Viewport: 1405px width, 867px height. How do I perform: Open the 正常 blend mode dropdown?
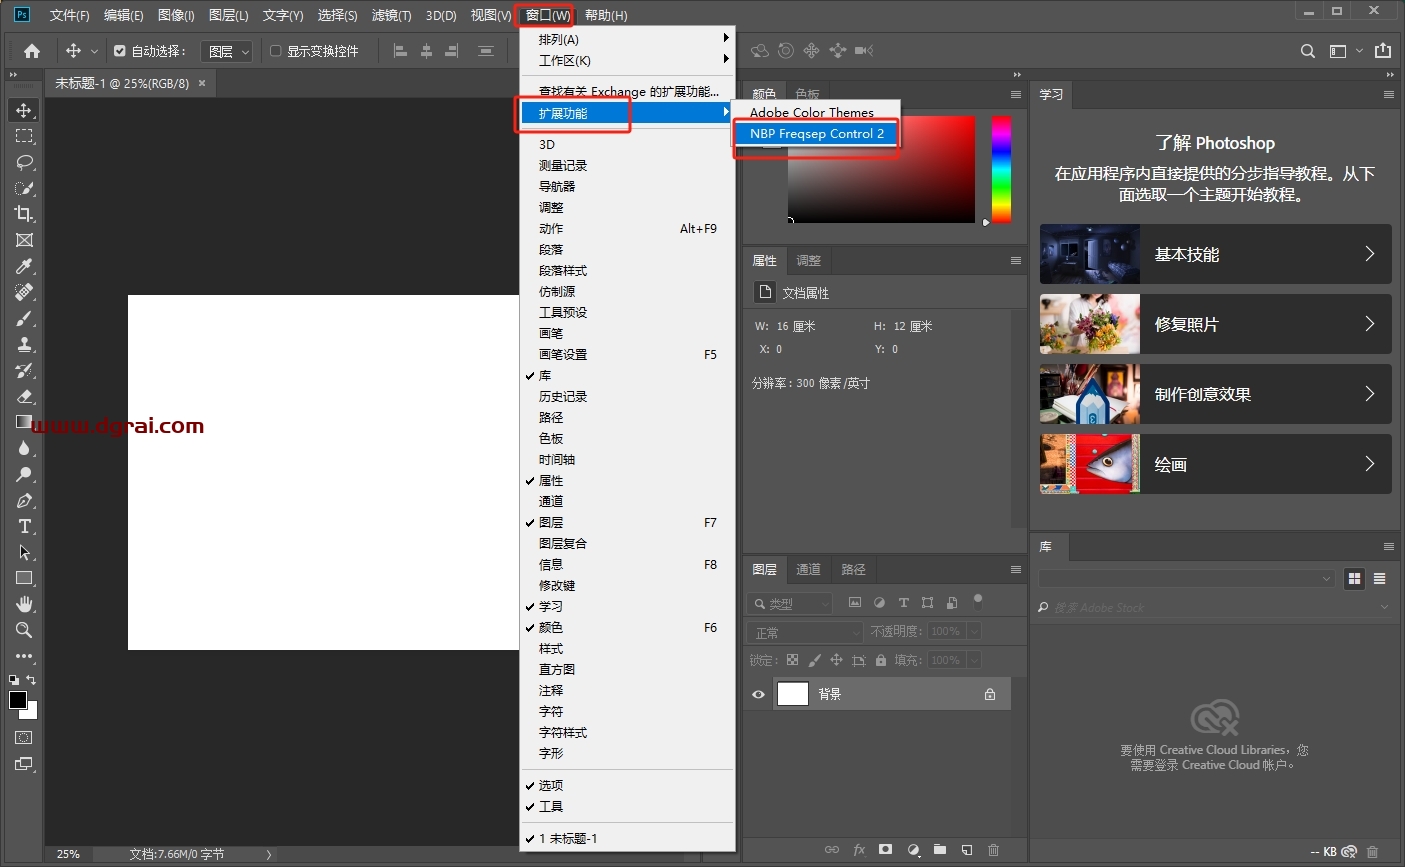[804, 632]
